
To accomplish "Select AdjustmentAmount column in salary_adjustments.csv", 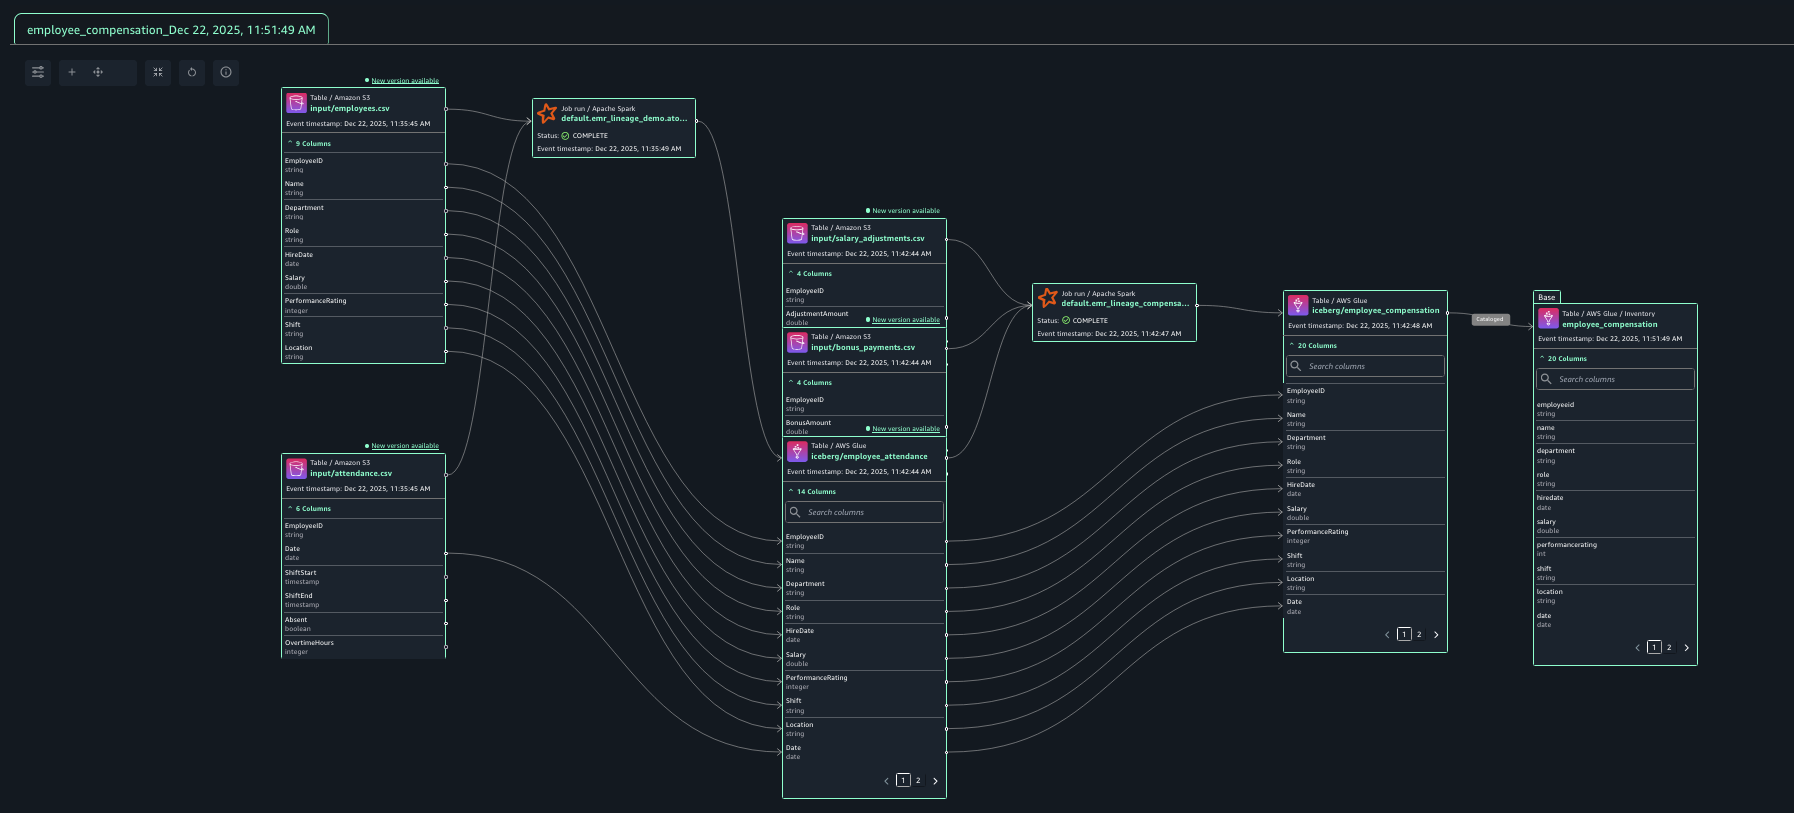I will point(865,318).
